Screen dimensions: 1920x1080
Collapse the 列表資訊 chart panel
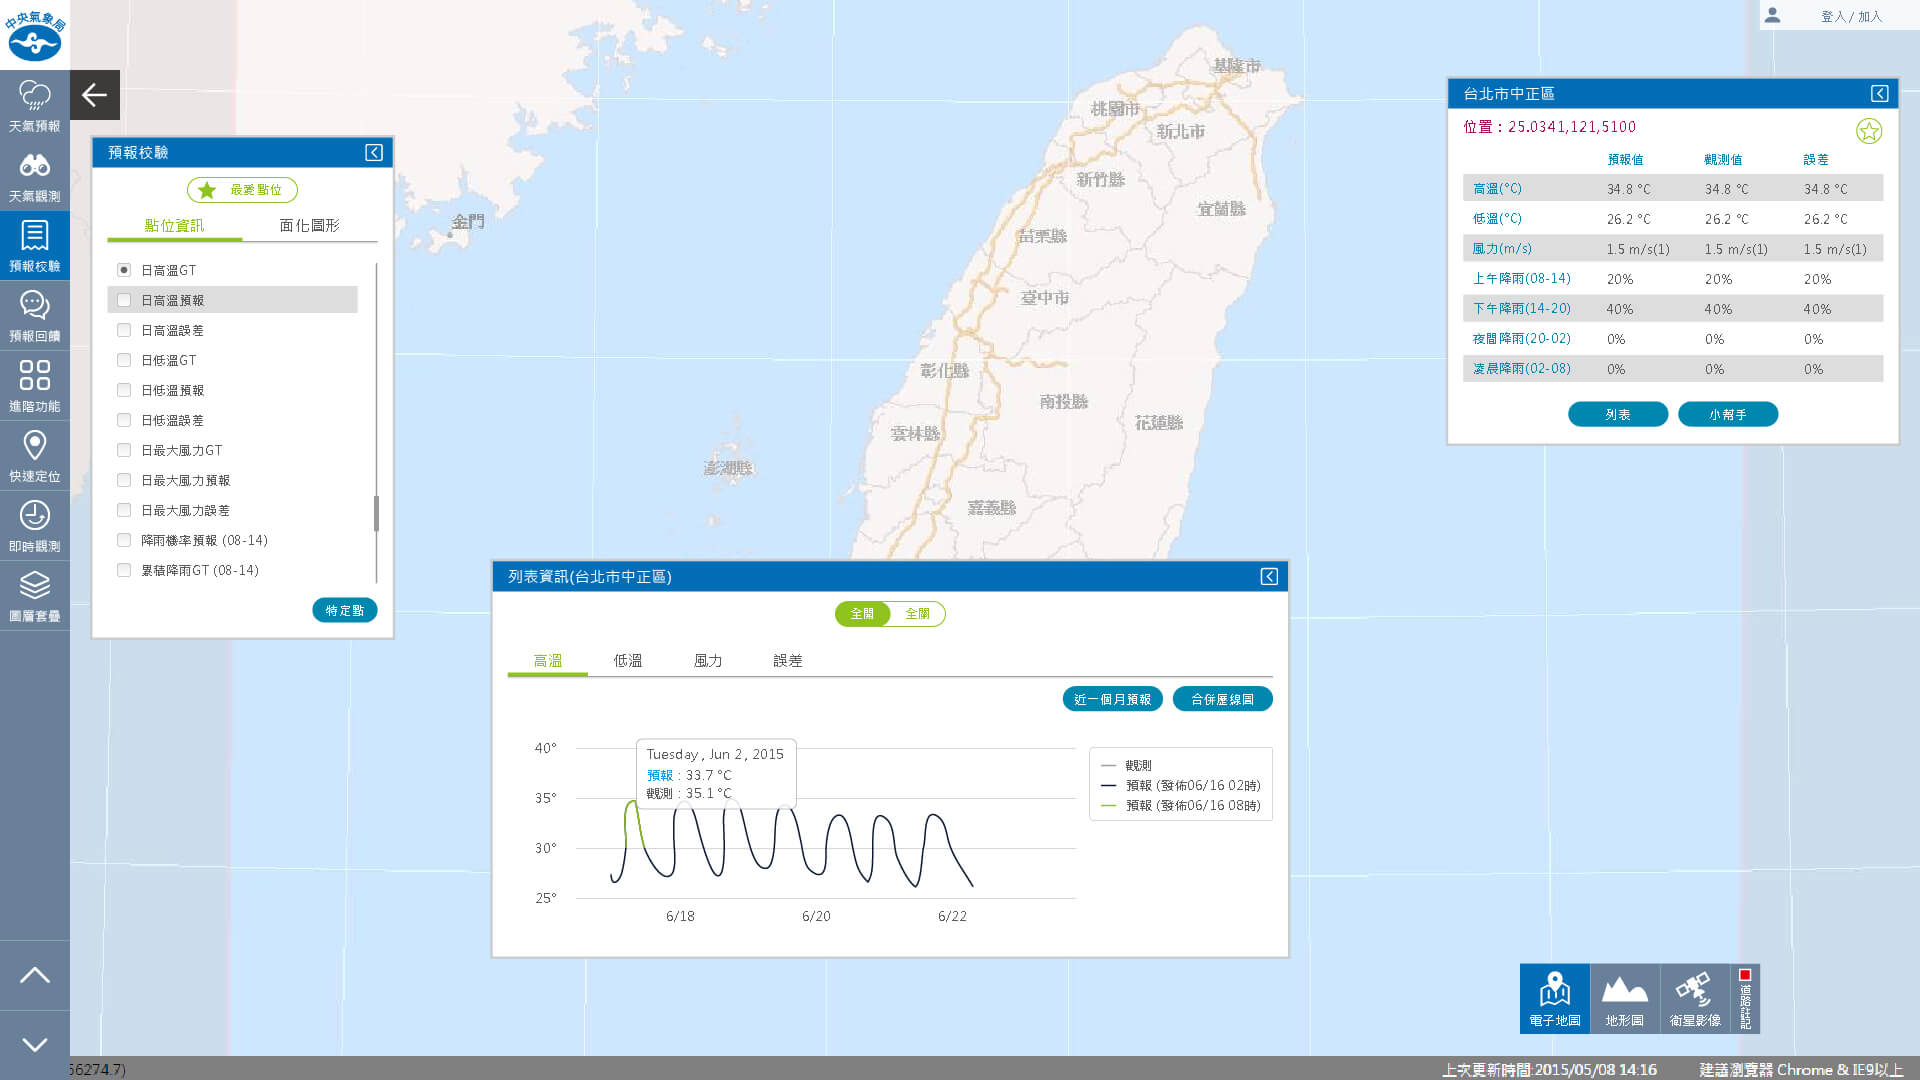1268,576
